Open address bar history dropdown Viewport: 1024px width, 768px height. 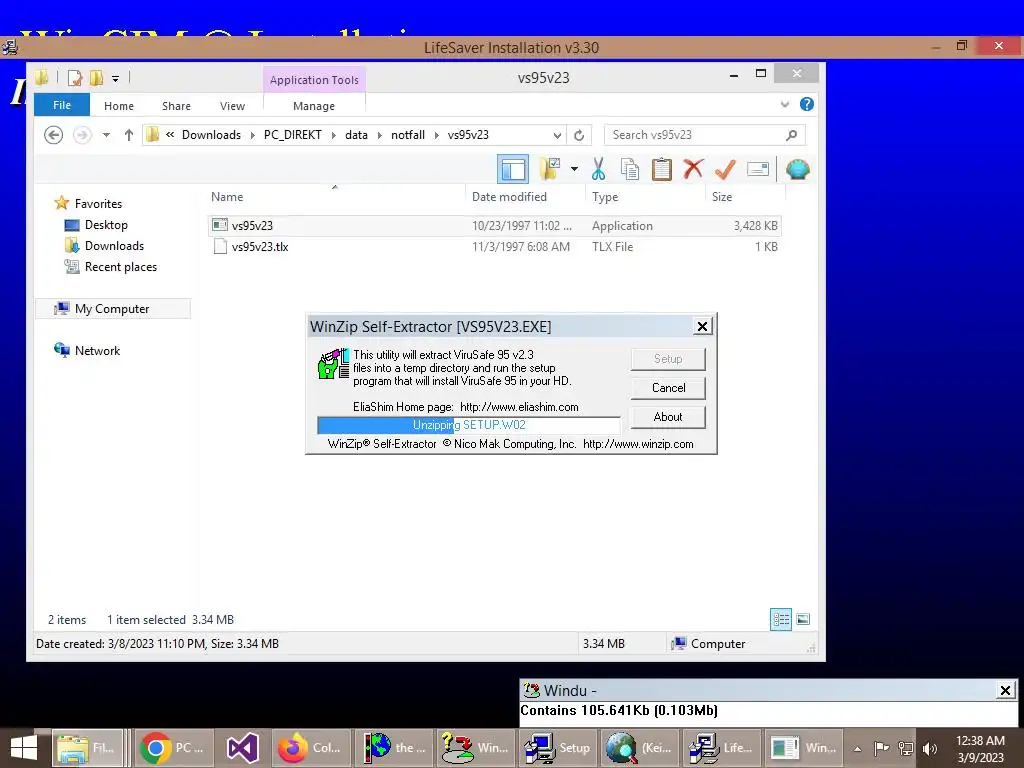(557, 135)
